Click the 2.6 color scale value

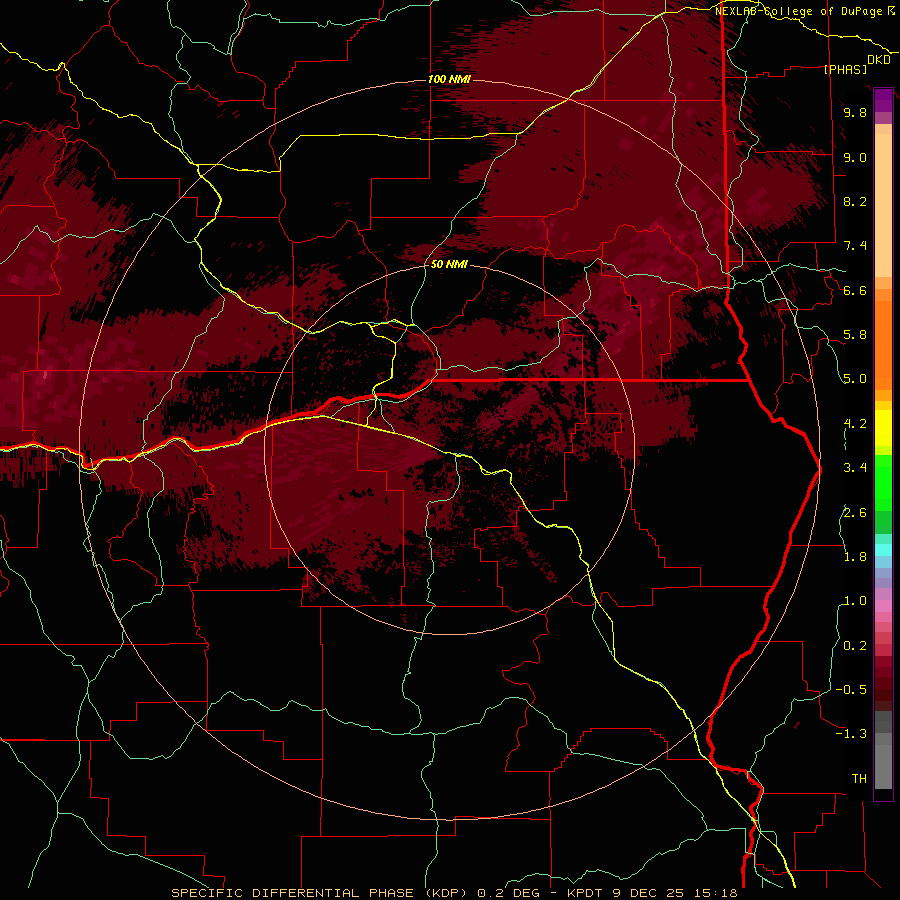(855, 512)
